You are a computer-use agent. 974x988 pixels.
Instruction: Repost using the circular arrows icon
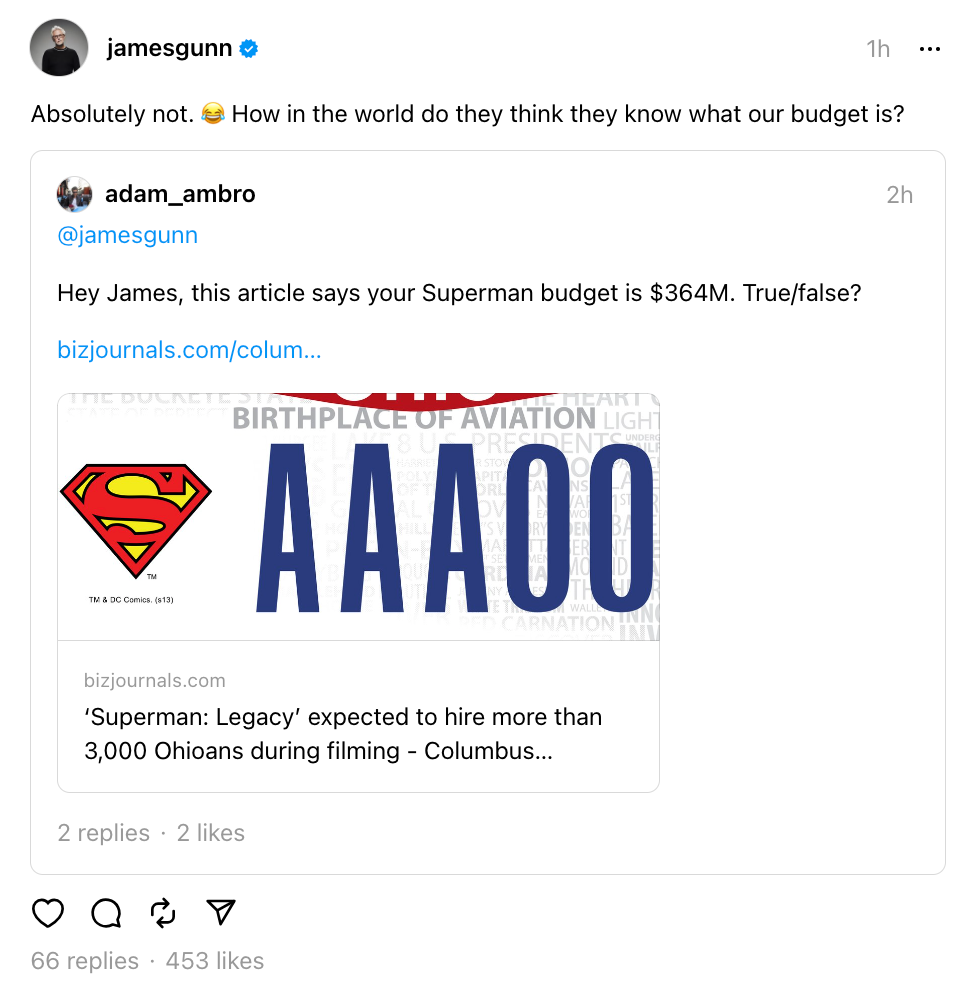(x=163, y=912)
